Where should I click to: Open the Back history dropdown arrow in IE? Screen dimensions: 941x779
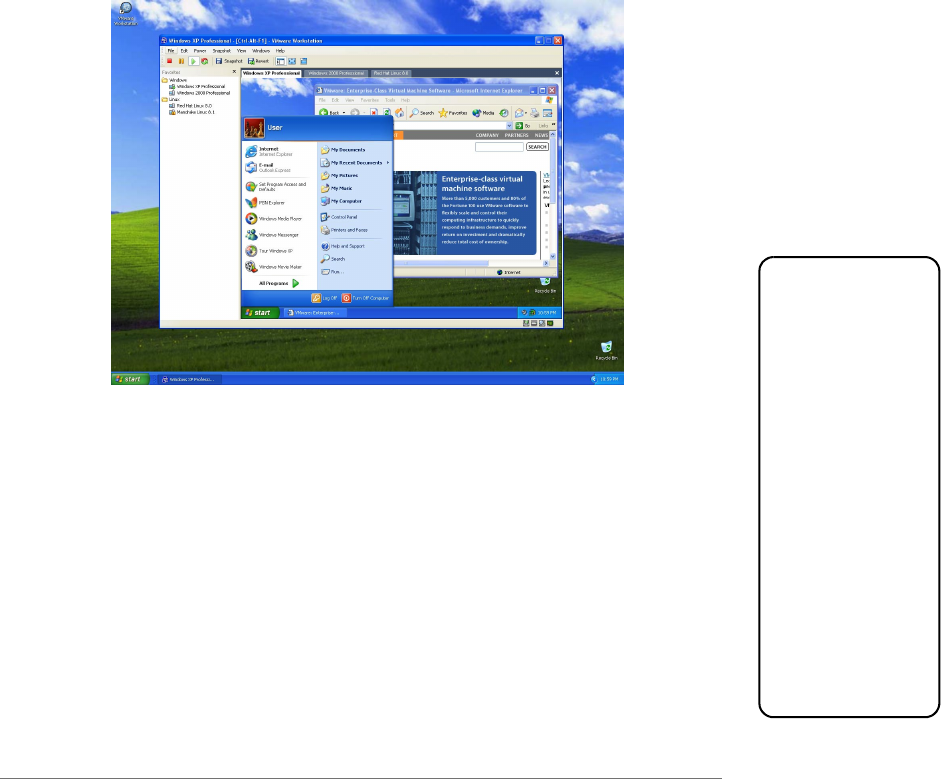pos(344,113)
